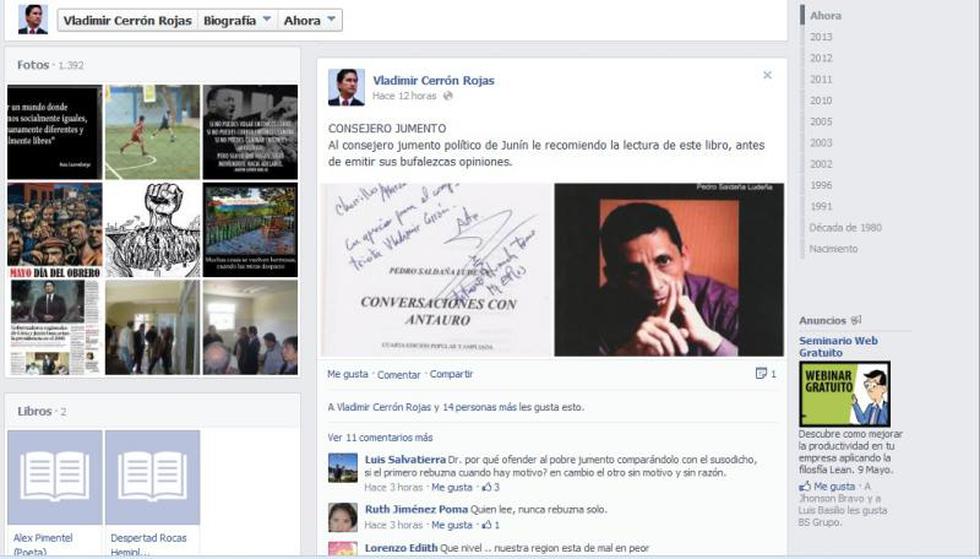Image resolution: width=980 pixels, height=559 pixels.
Task: Jump to 2003 in timeline
Action: 821,143
